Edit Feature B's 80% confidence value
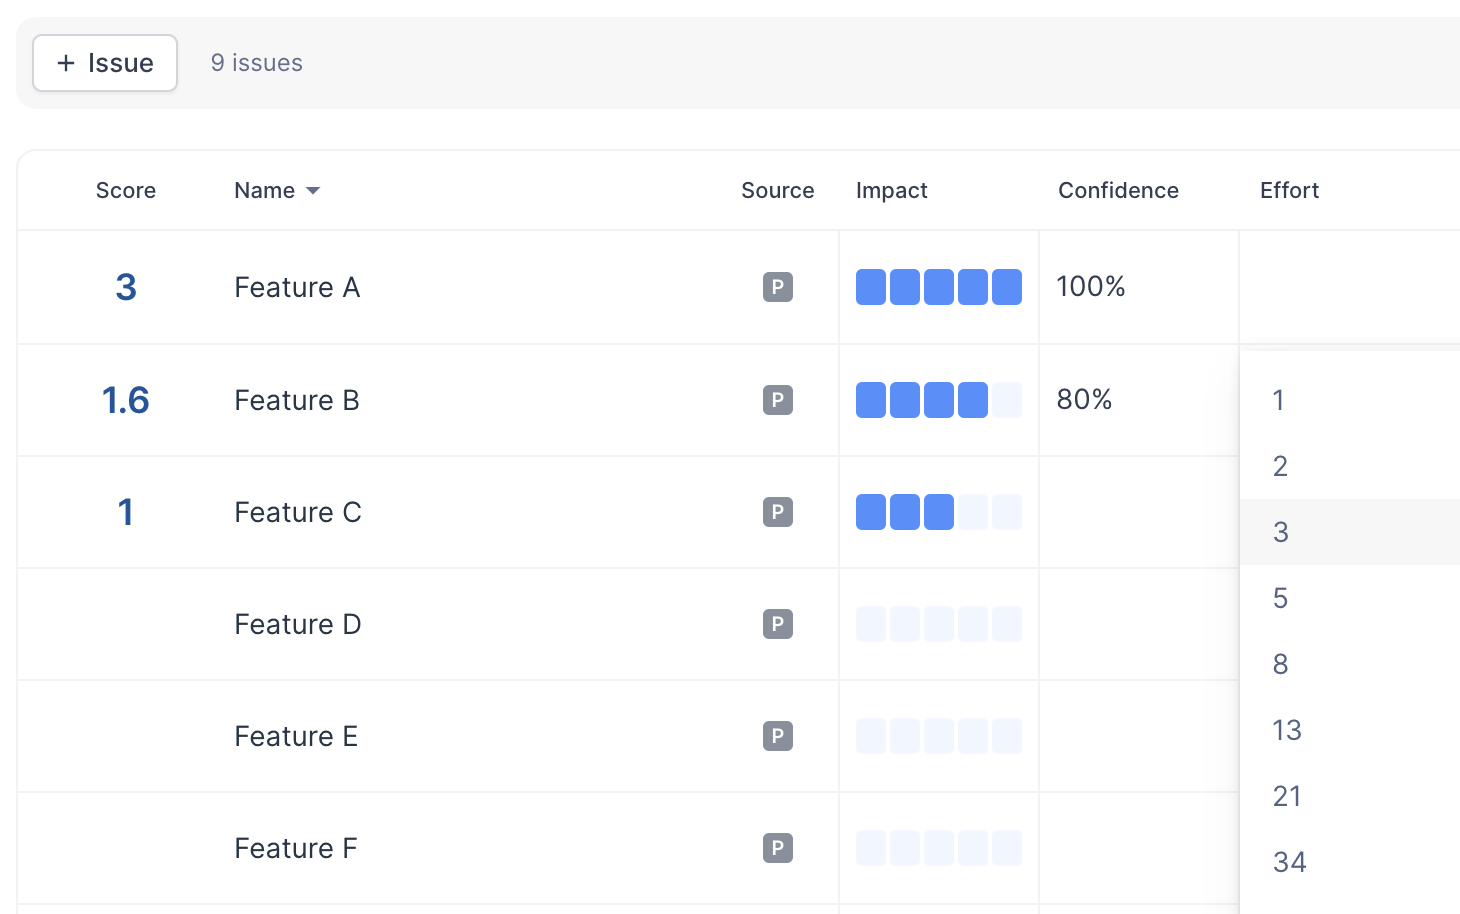This screenshot has width=1460, height=914. click(x=1085, y=400)
